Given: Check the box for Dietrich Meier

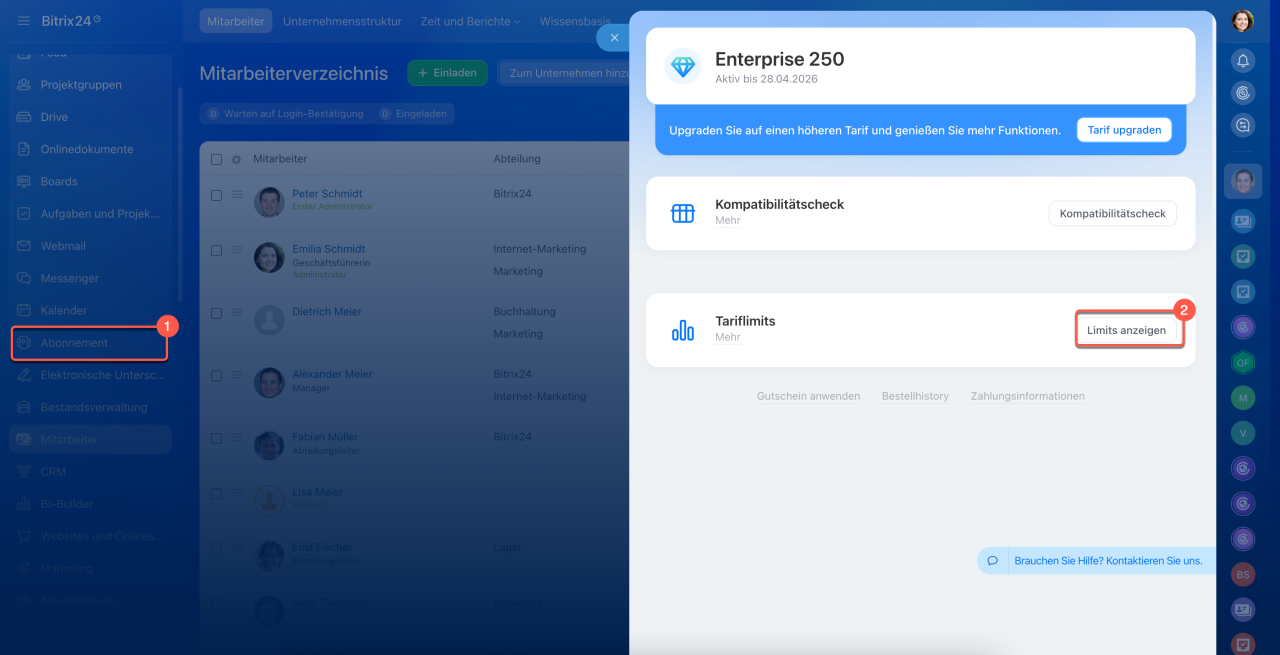Looking at the screenshot, I should point(217,313).
